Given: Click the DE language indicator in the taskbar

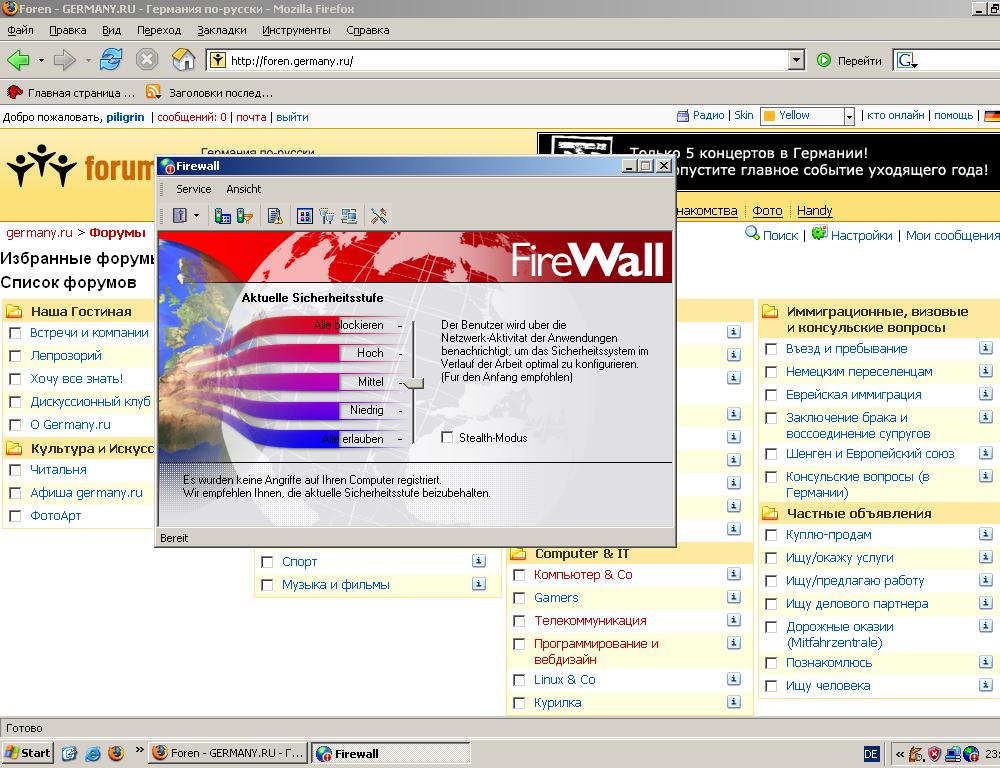Looking at the screenshot, I should pos(871,754).
